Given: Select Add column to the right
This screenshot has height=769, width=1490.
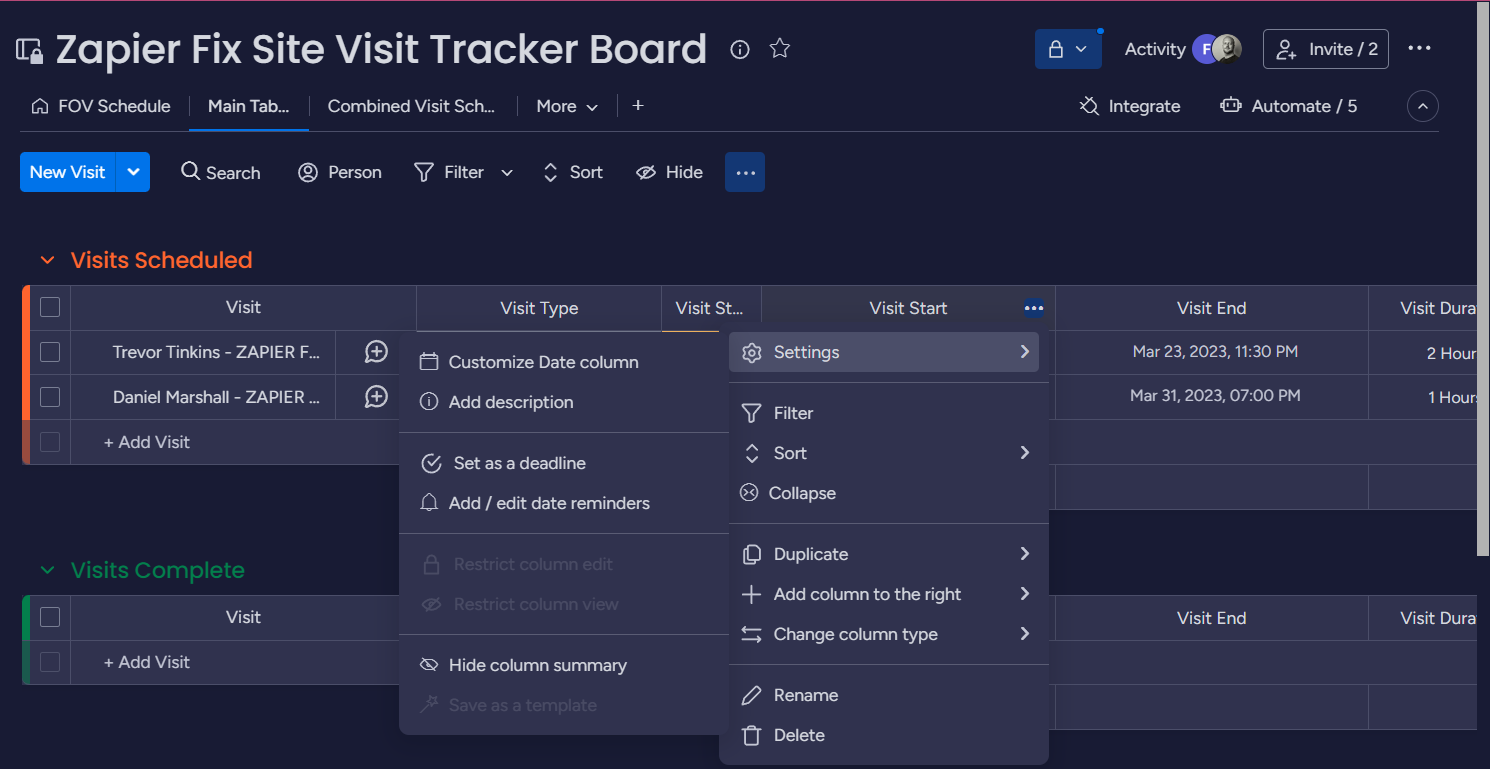Looking at the screenshot, I should click(x=884, y=594).
